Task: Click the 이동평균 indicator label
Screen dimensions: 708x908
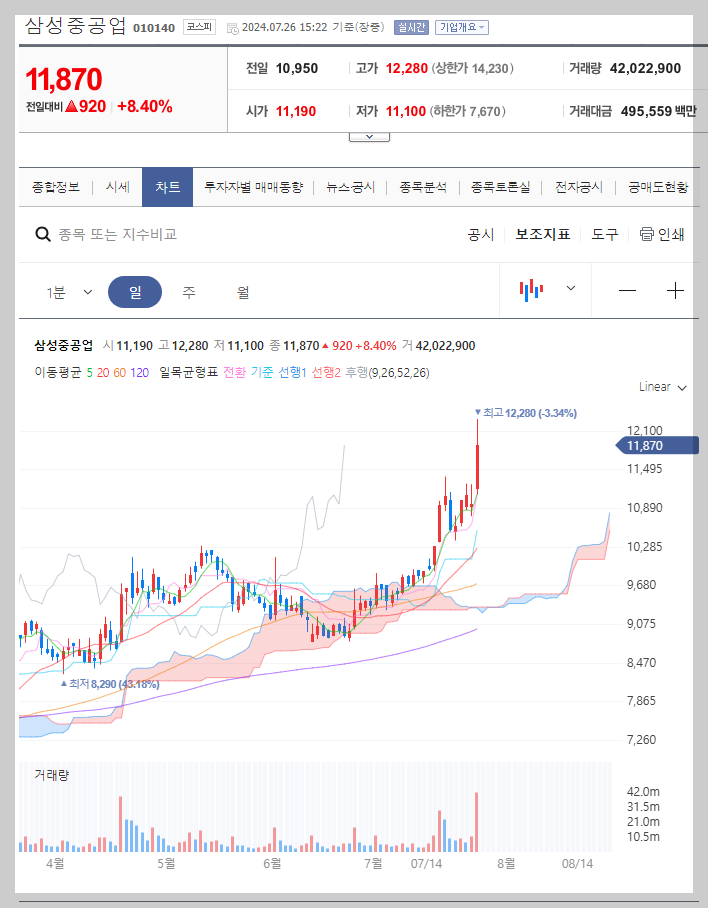Action: point(58,372)
